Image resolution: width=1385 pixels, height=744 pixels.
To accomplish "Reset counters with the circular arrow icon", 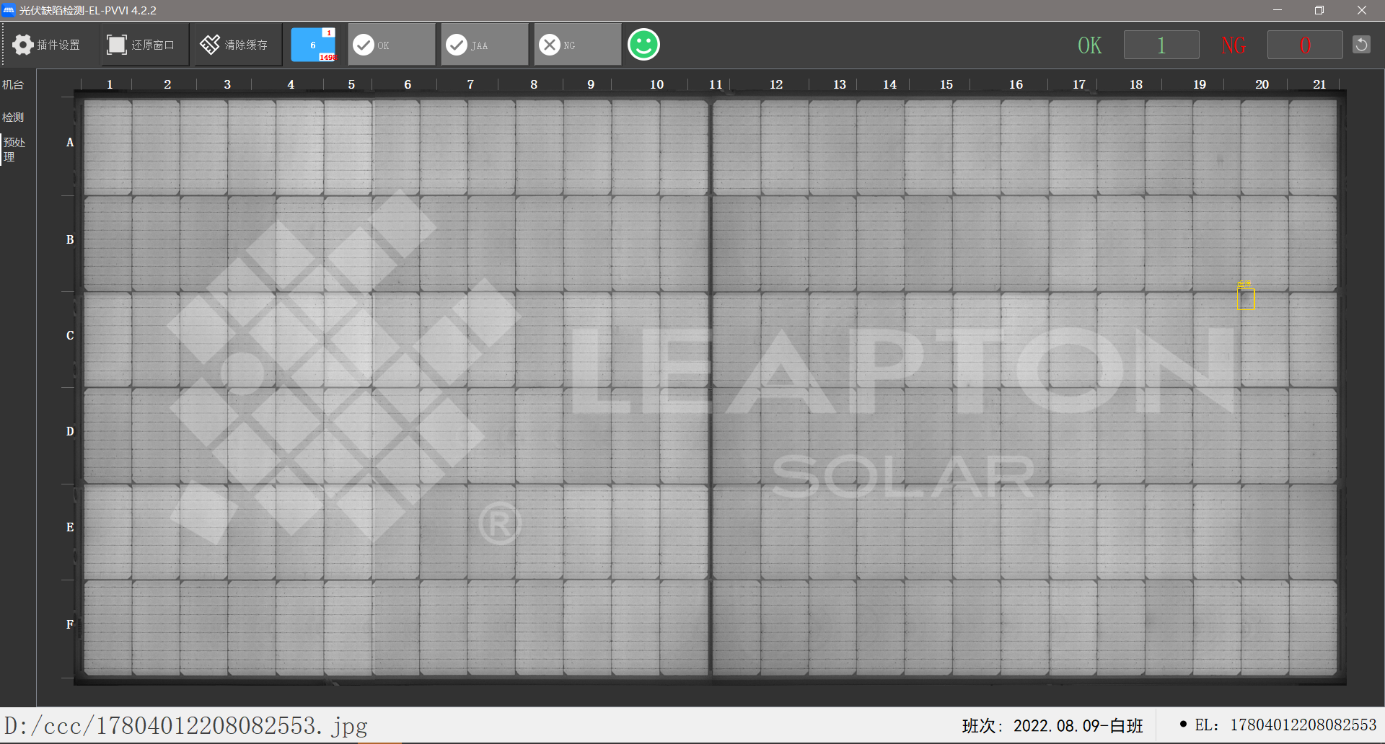I will [1361, 45].
